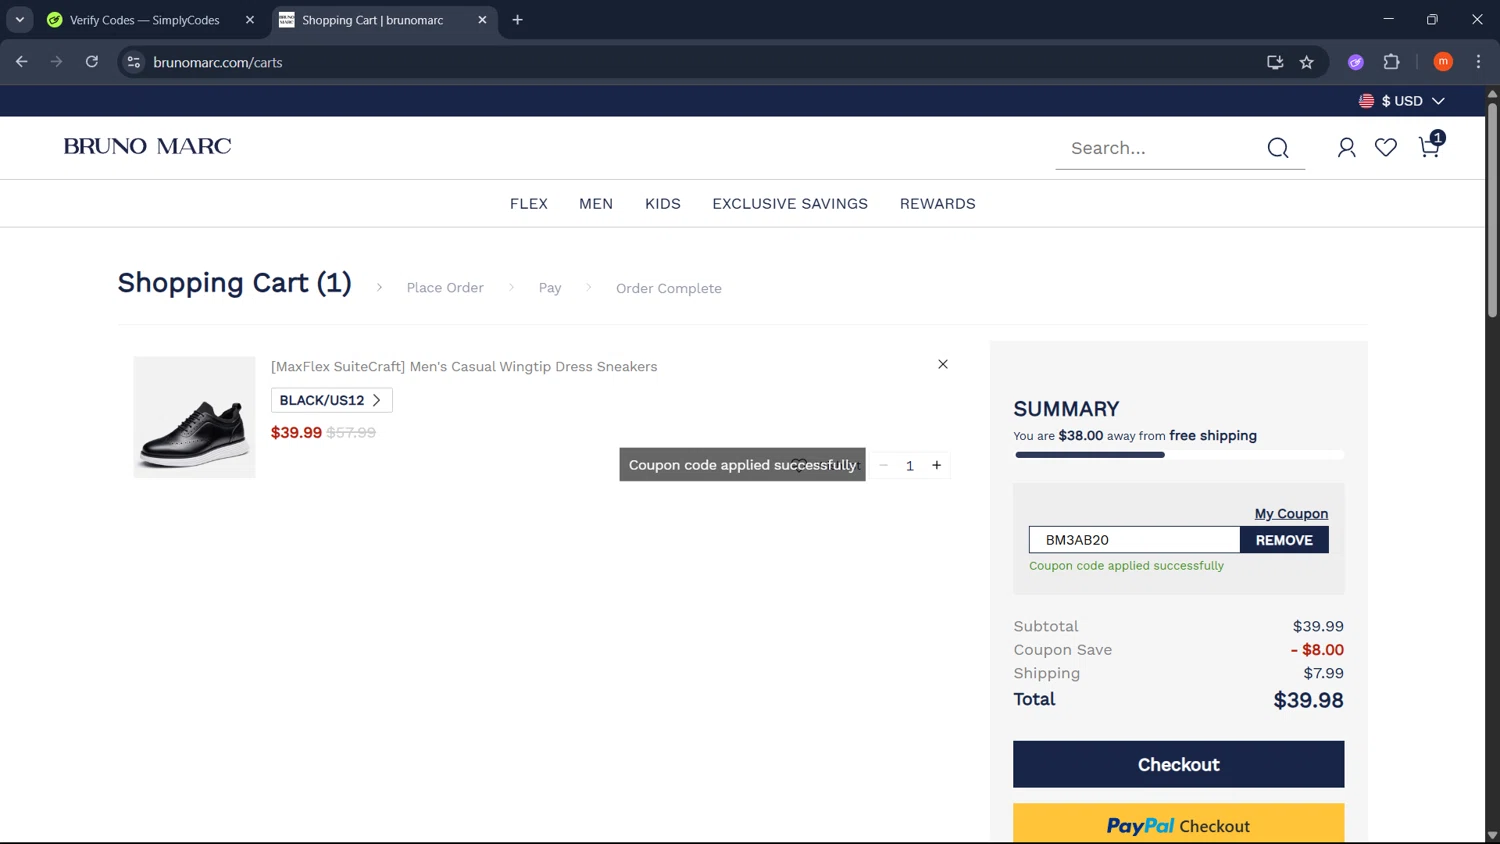The height and width of the screenshot is (844, 1500).
Task: Click the REMOVE coupon button
Action: click(1283, 540)
